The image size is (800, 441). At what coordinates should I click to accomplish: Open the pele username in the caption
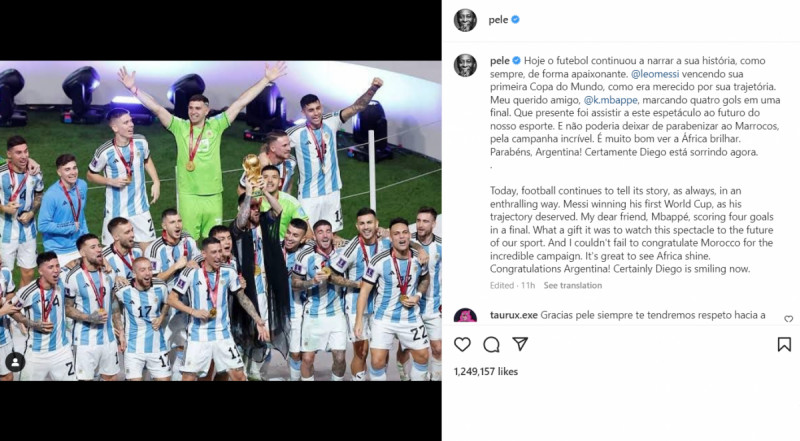[499, 61]
